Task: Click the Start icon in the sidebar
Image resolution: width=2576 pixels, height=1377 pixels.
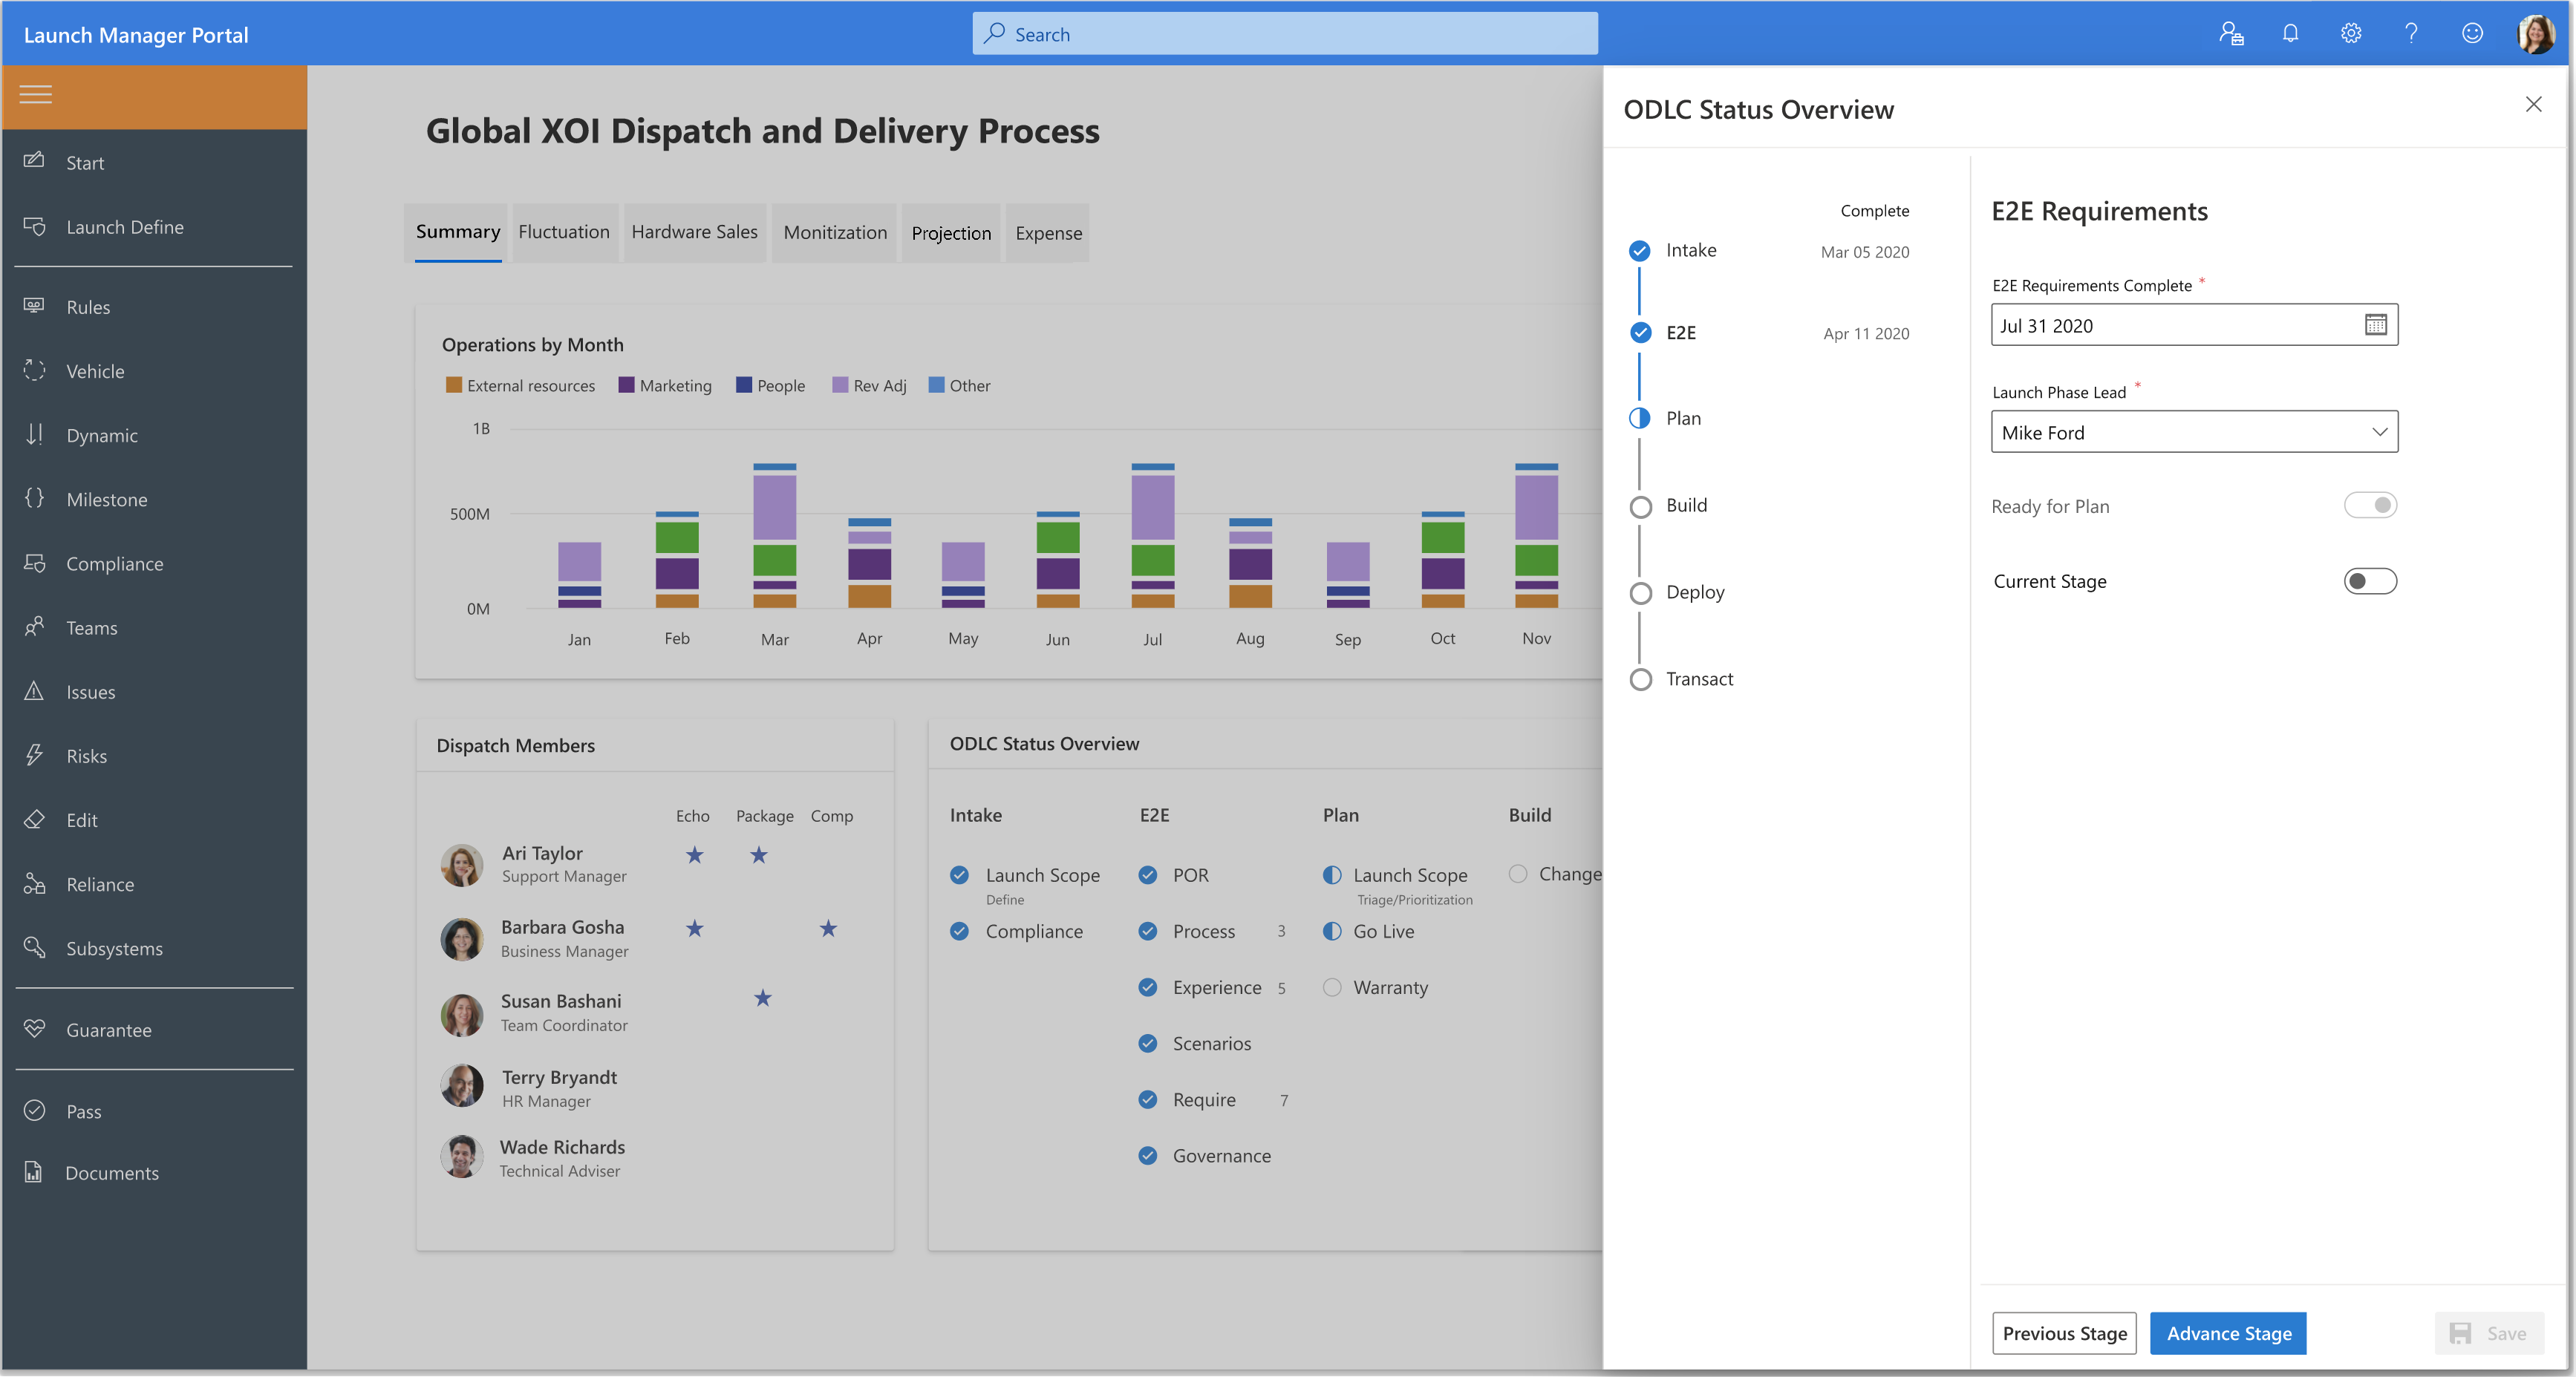Action: click(34, 160)
